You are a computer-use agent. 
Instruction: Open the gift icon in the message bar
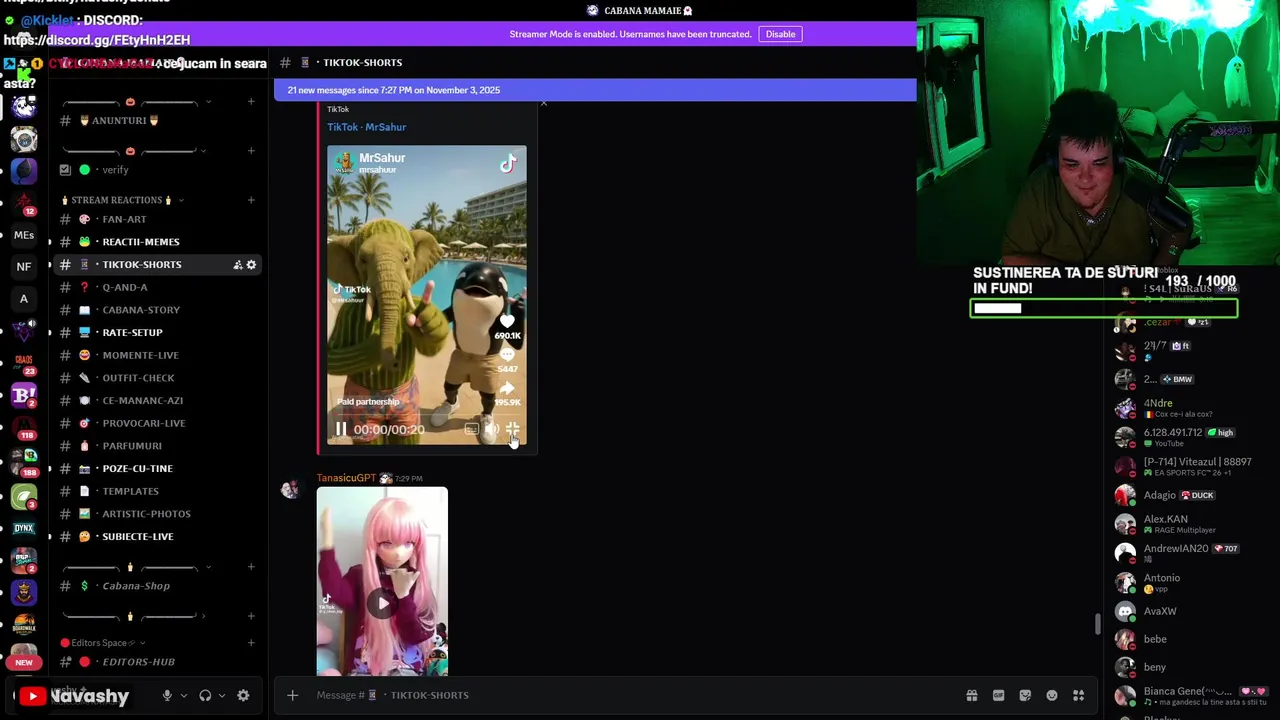coord(971,695)
